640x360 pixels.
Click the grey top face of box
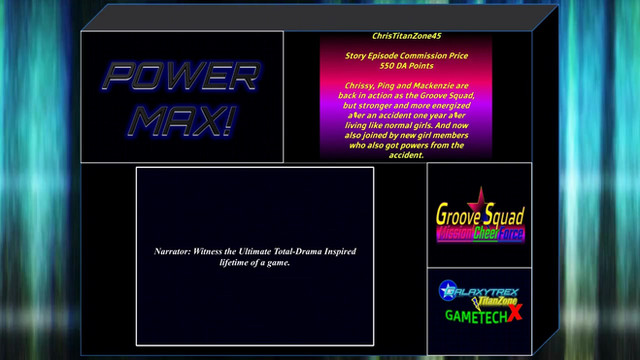click(319, 18)
